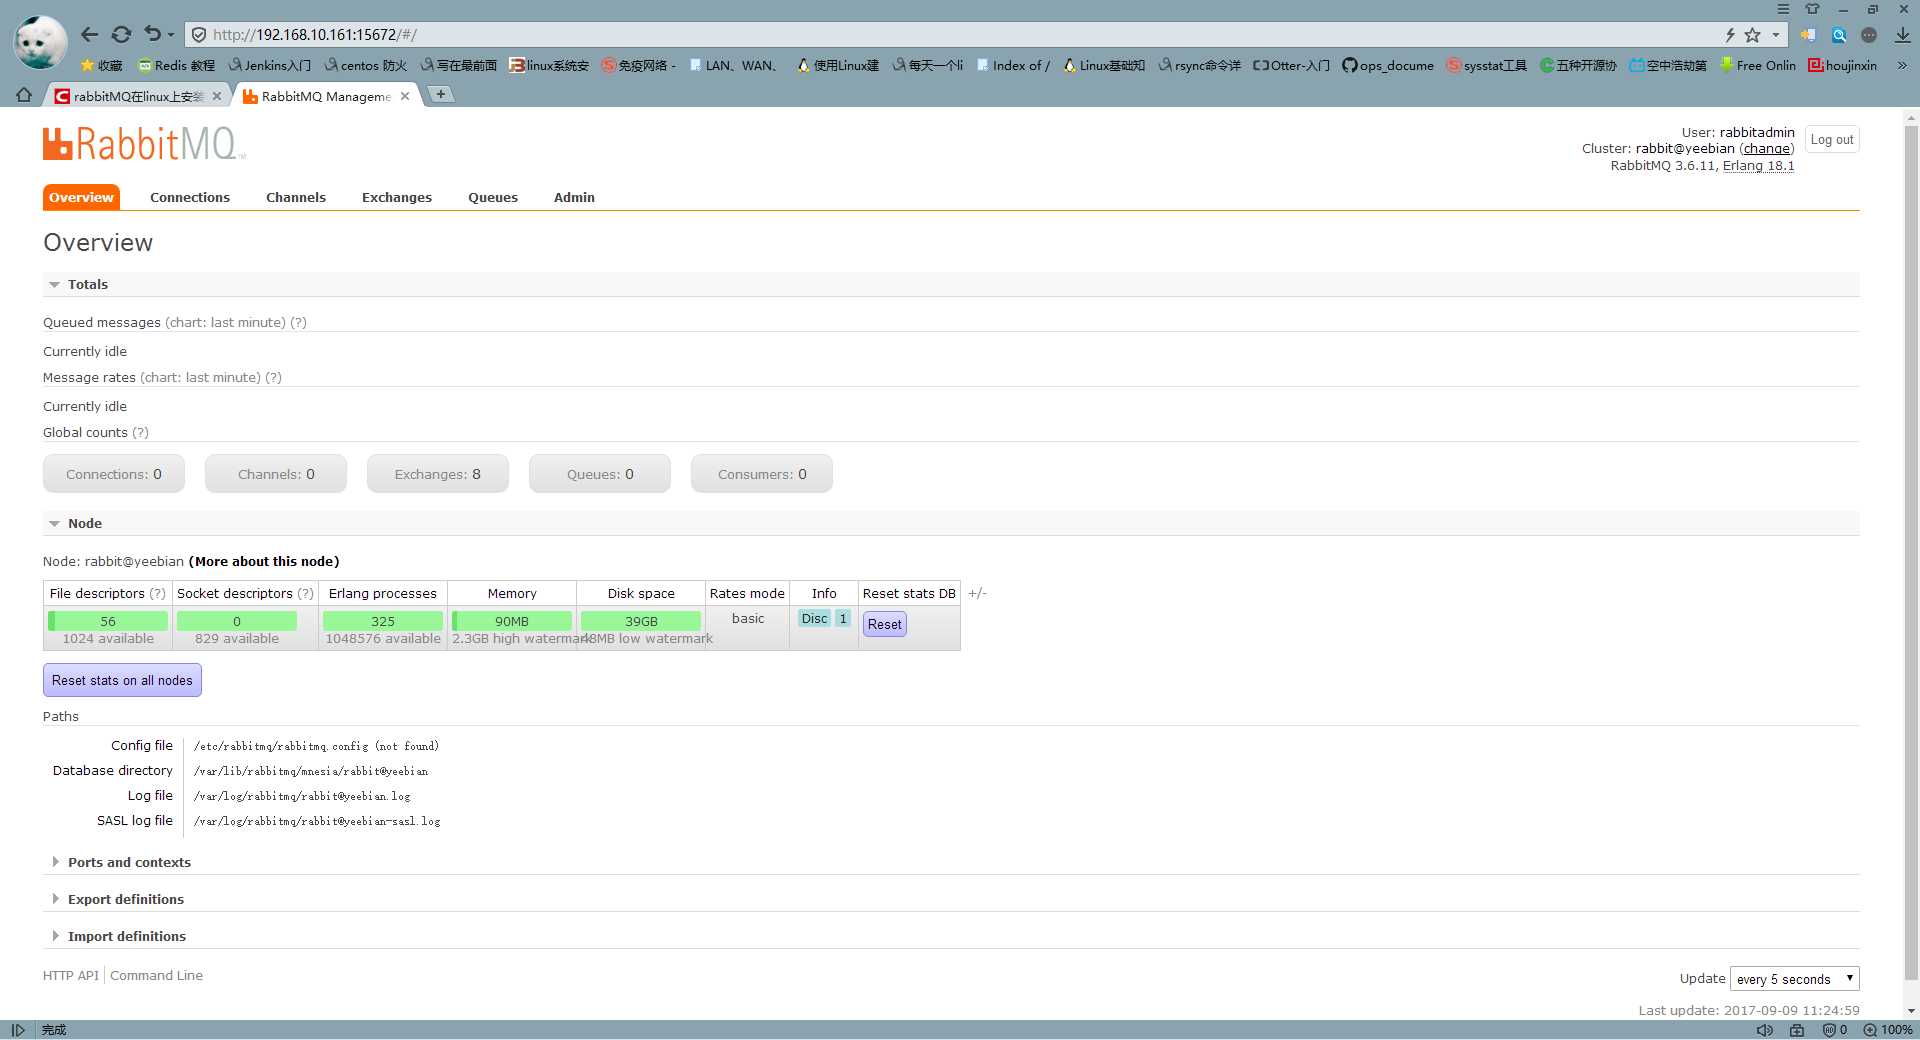The height and width of the screenshot is (1040, 1920).
Task: Bookmark this page with the star icon
Action: click(x=1752, y=35)
